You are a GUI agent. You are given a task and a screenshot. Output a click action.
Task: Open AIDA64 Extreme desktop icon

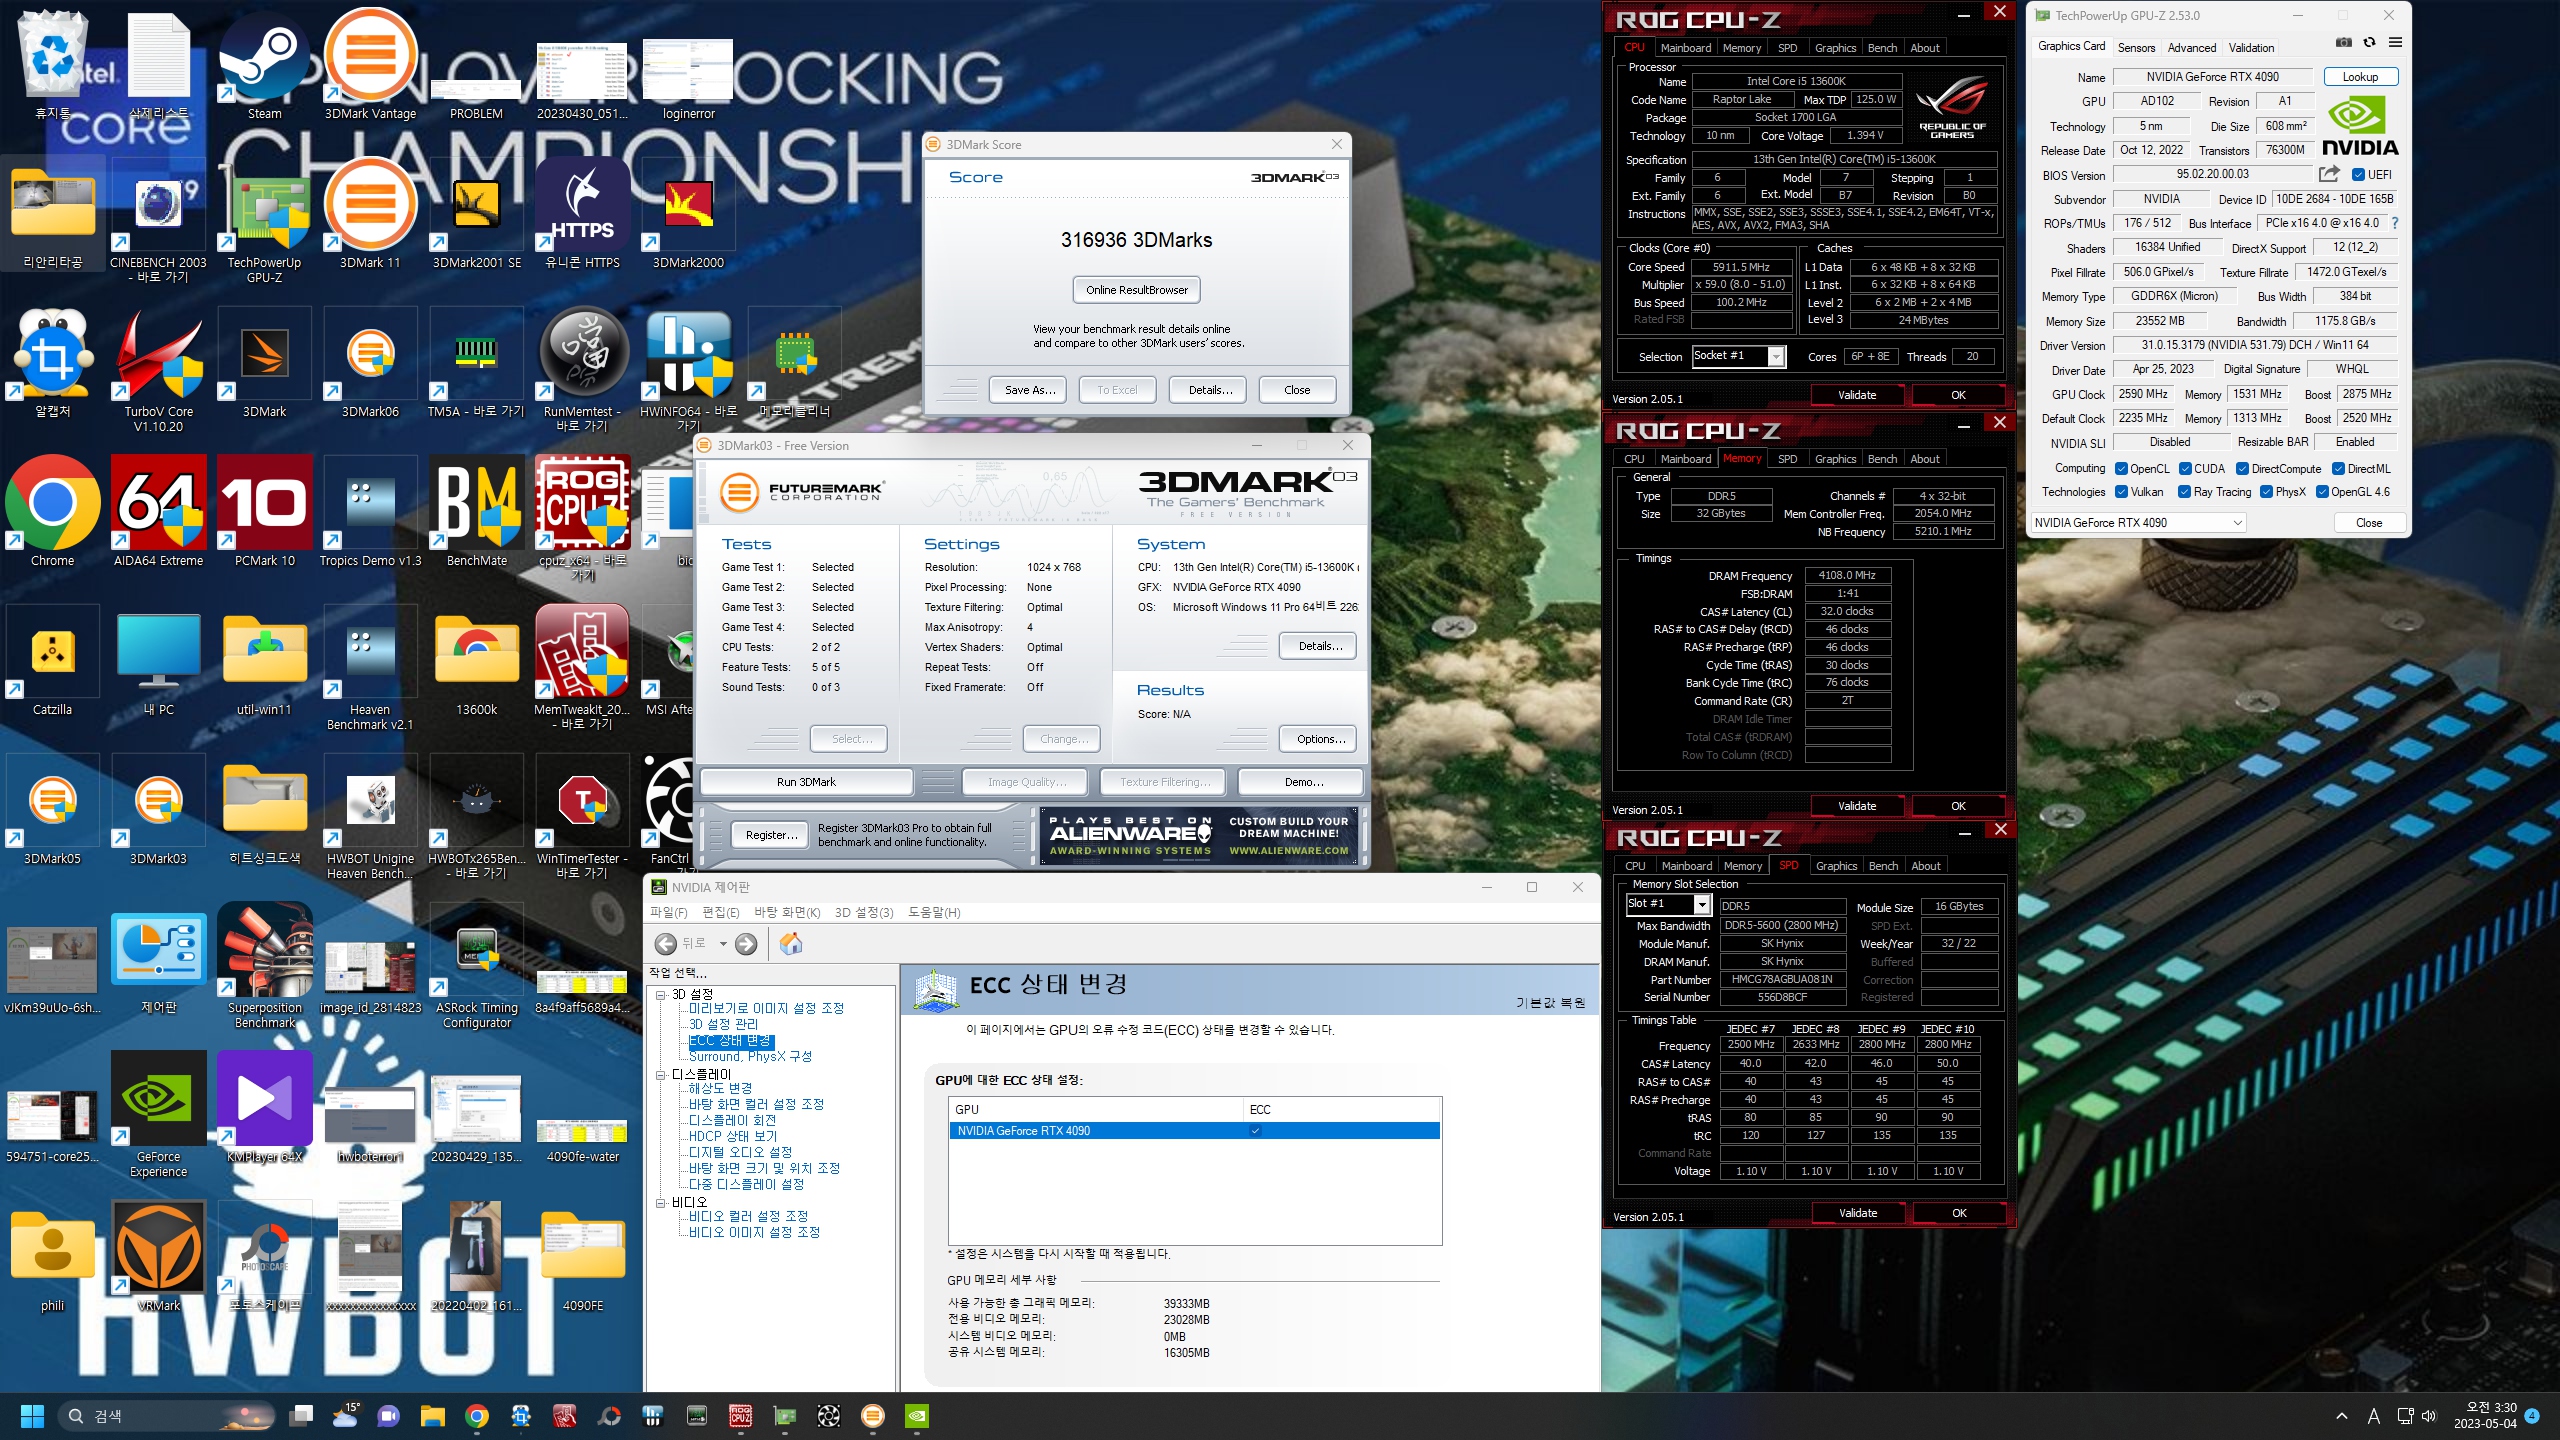158,513
